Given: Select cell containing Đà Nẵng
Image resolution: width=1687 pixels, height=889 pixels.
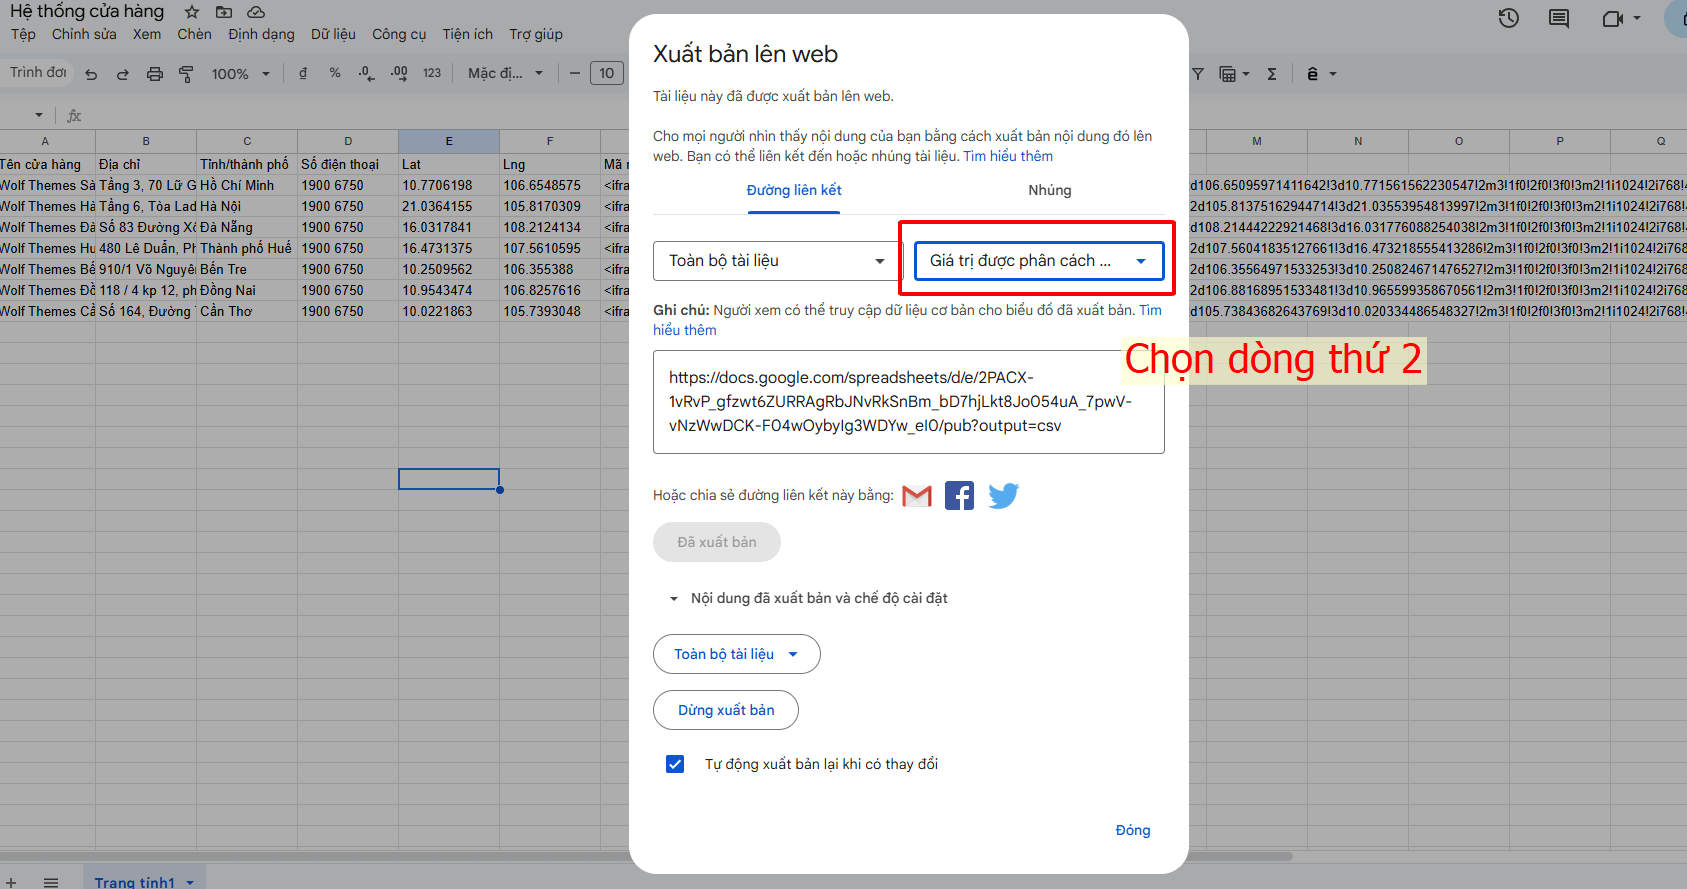Looking at the screenshot, I should 247,227.
